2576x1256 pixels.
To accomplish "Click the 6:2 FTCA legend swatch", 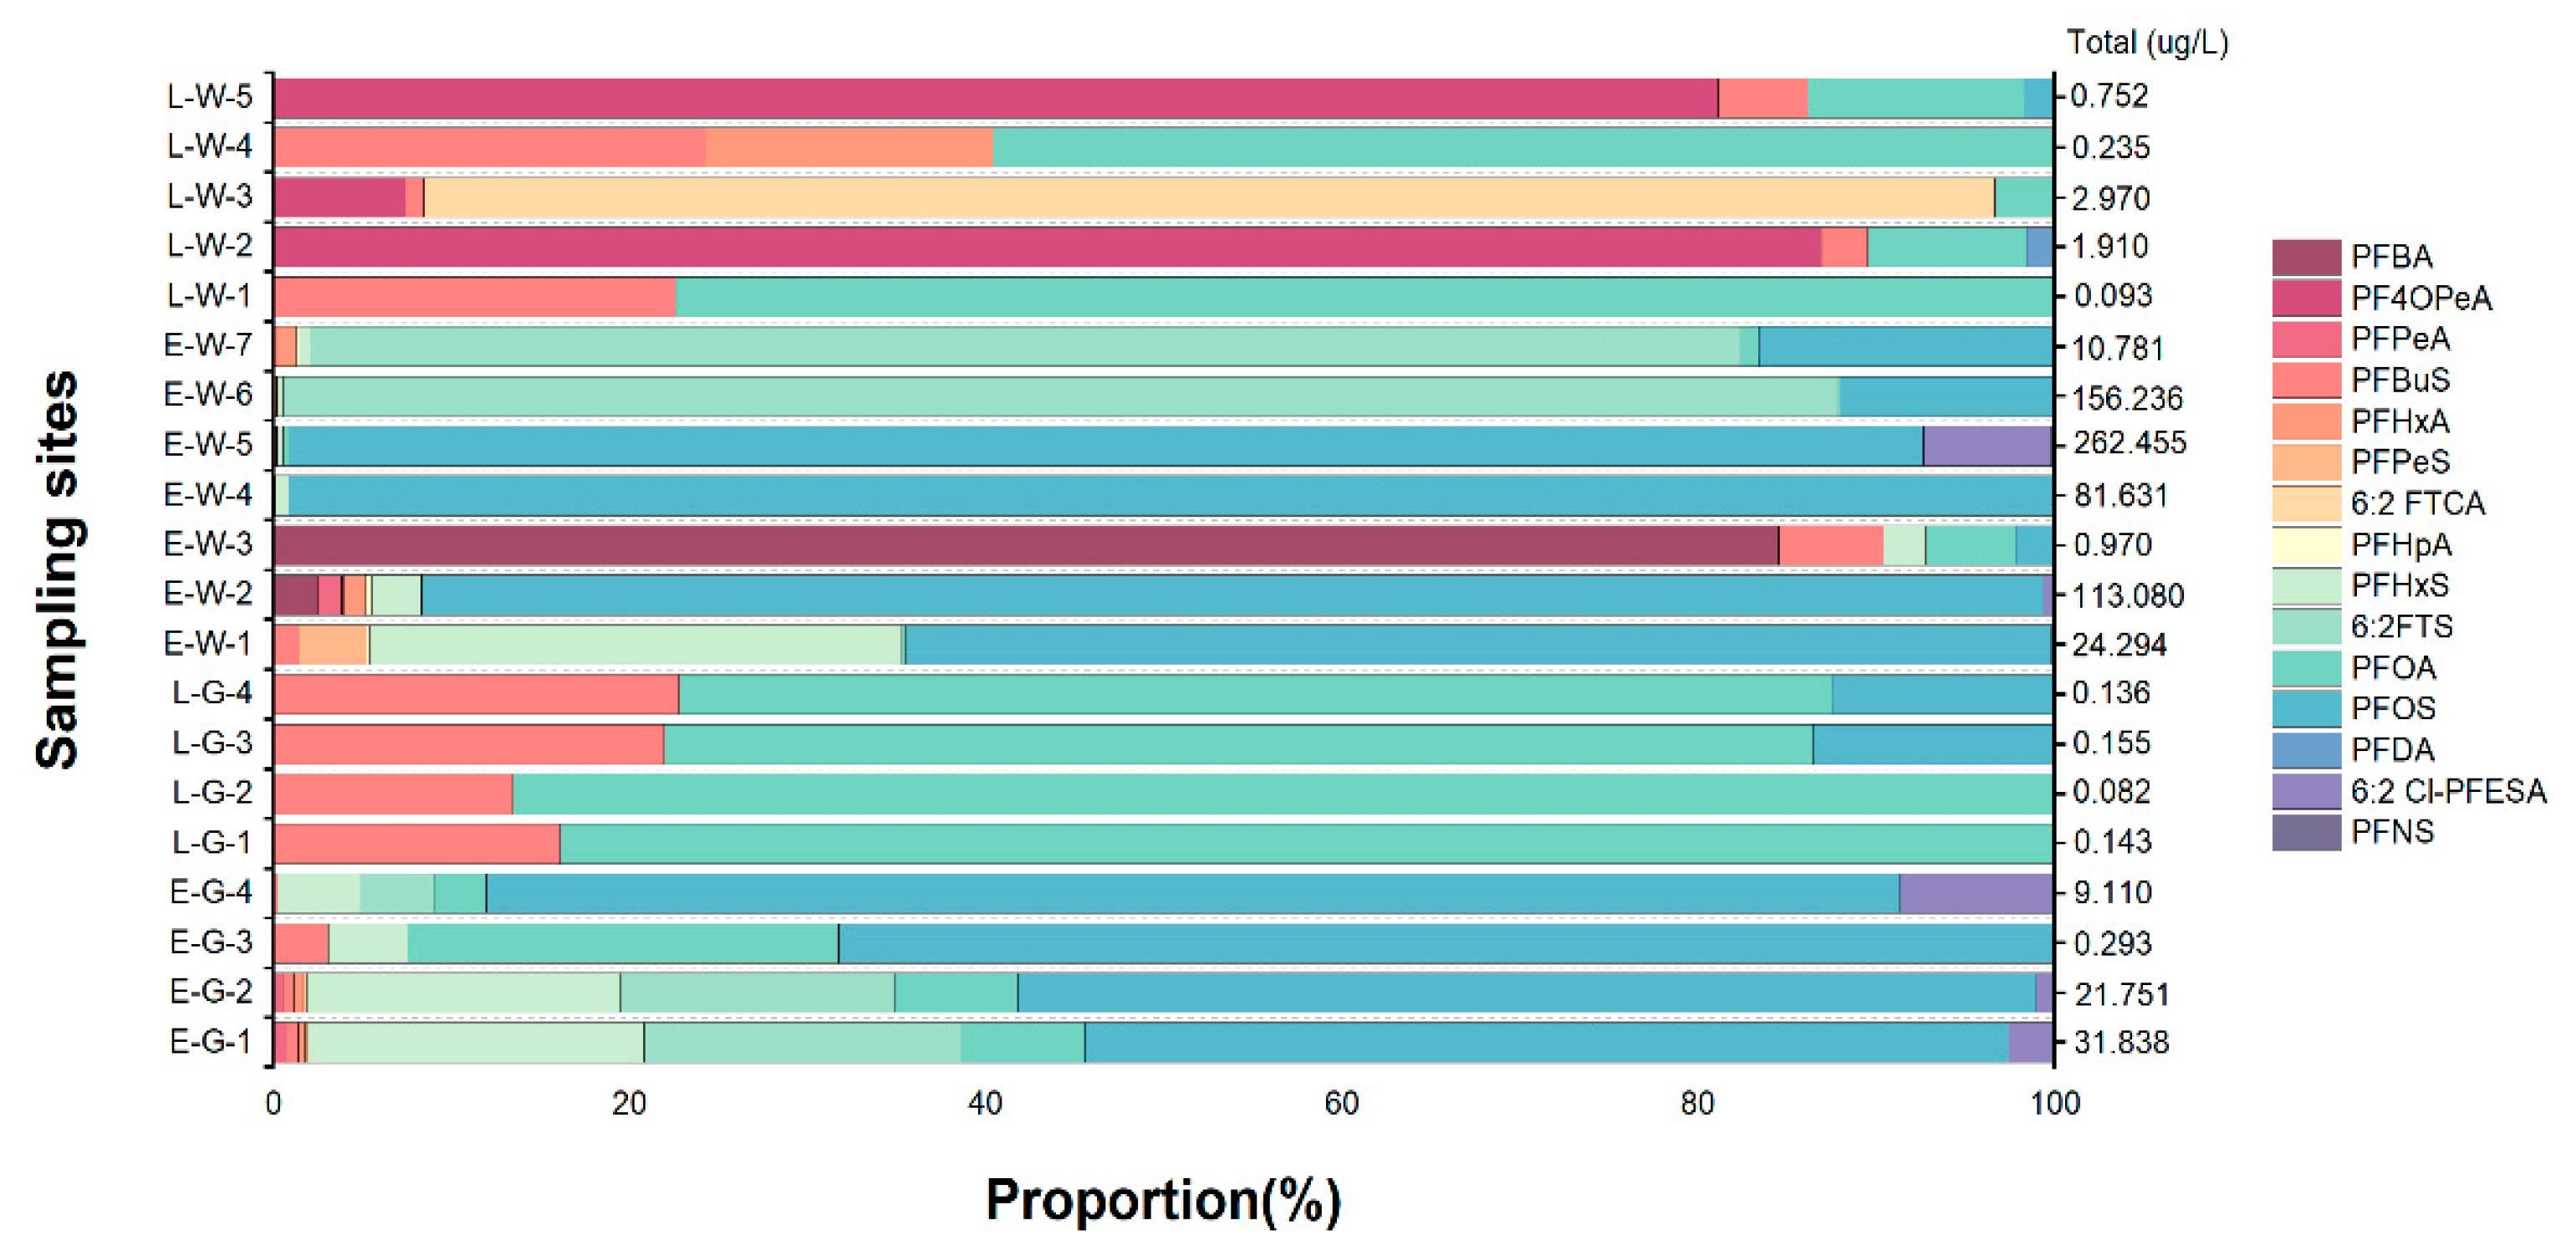I will point(2306,503).
